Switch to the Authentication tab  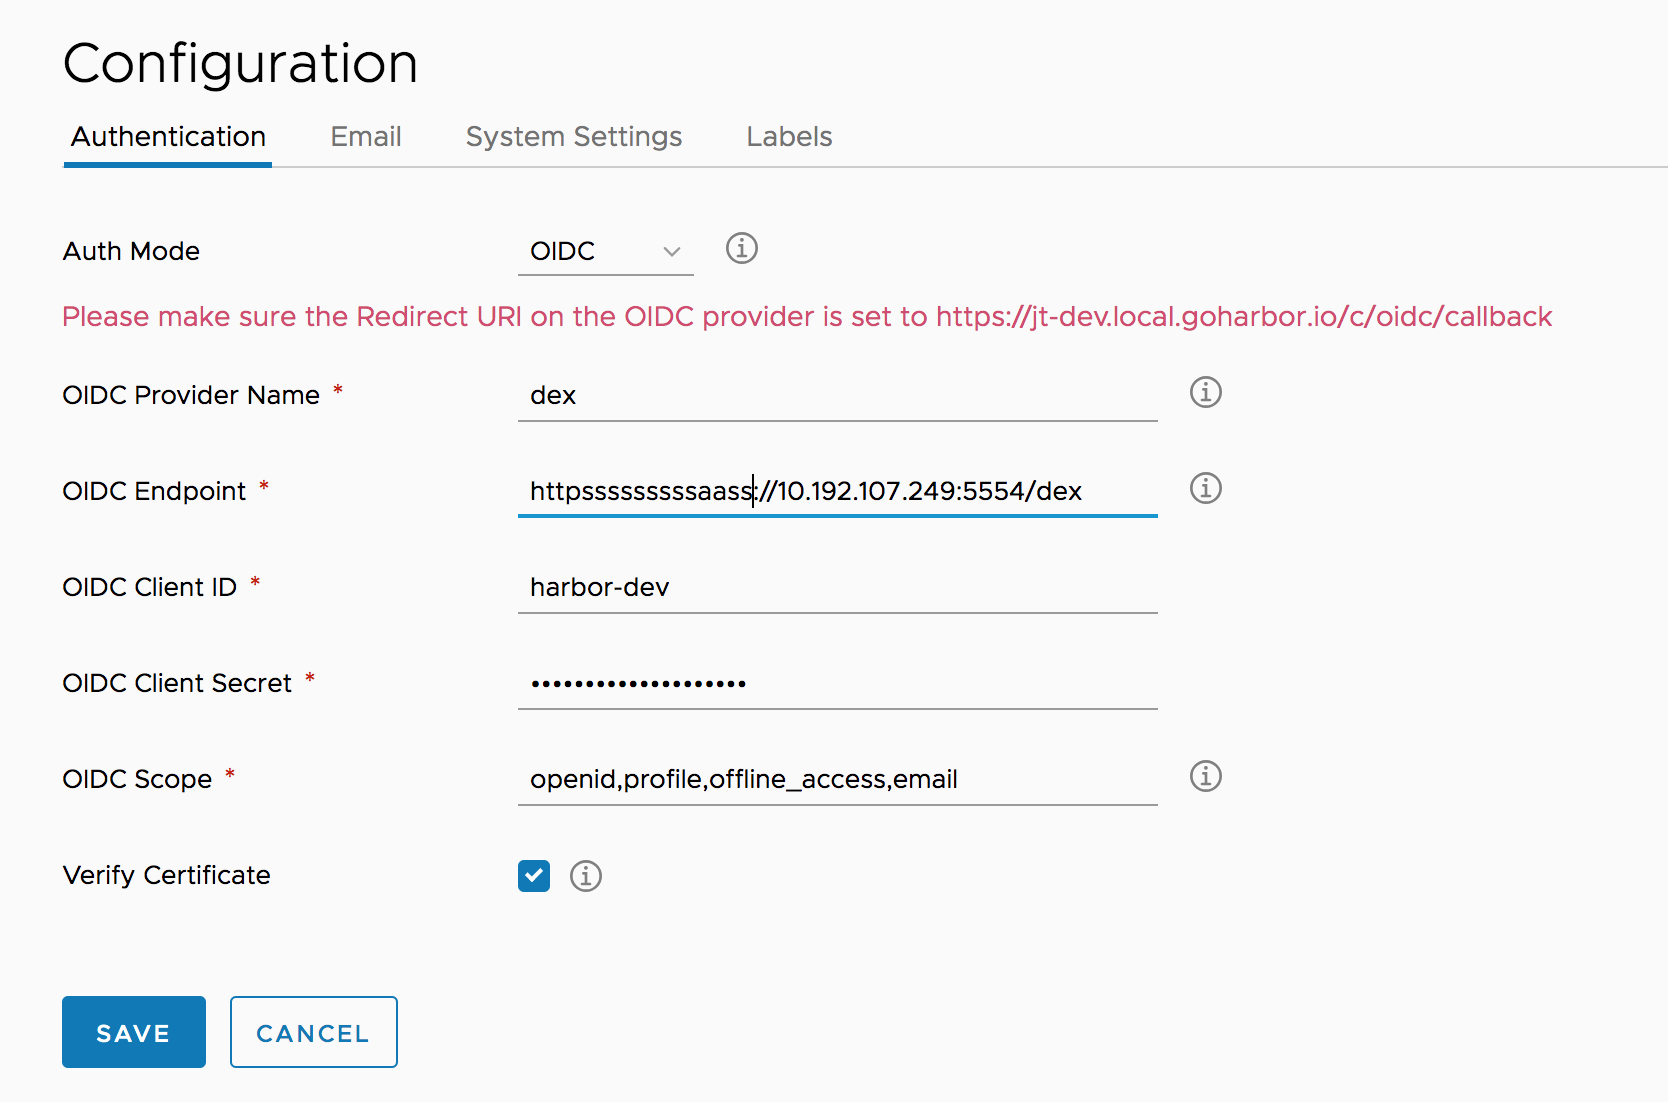tap(168, 136)
